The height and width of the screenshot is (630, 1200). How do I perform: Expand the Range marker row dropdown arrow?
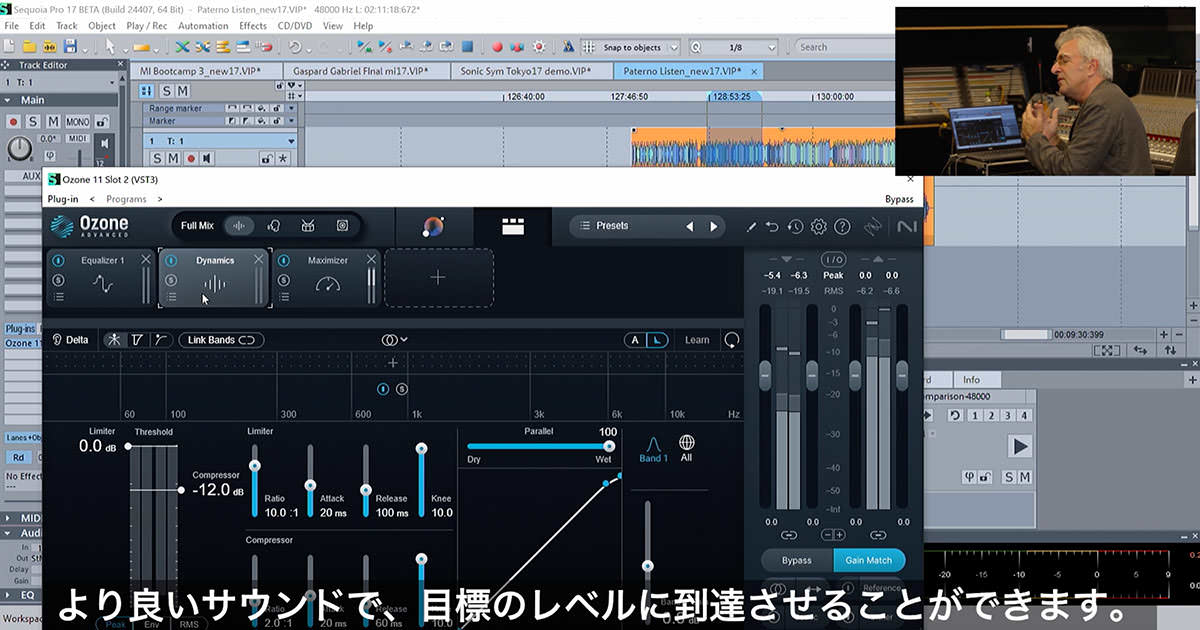[x=291, y=108]
